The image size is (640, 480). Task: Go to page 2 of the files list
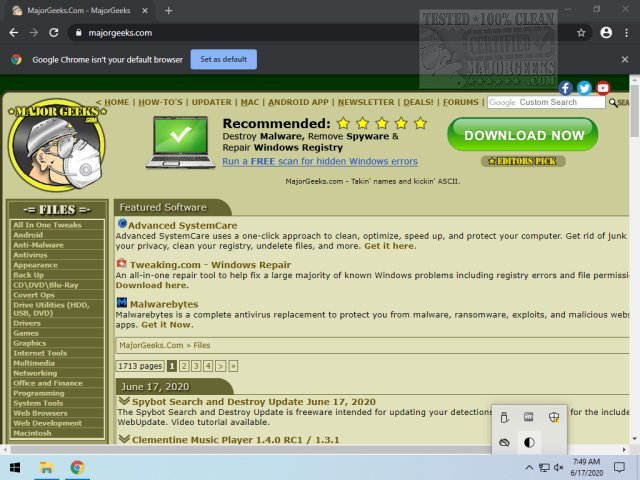184,366
